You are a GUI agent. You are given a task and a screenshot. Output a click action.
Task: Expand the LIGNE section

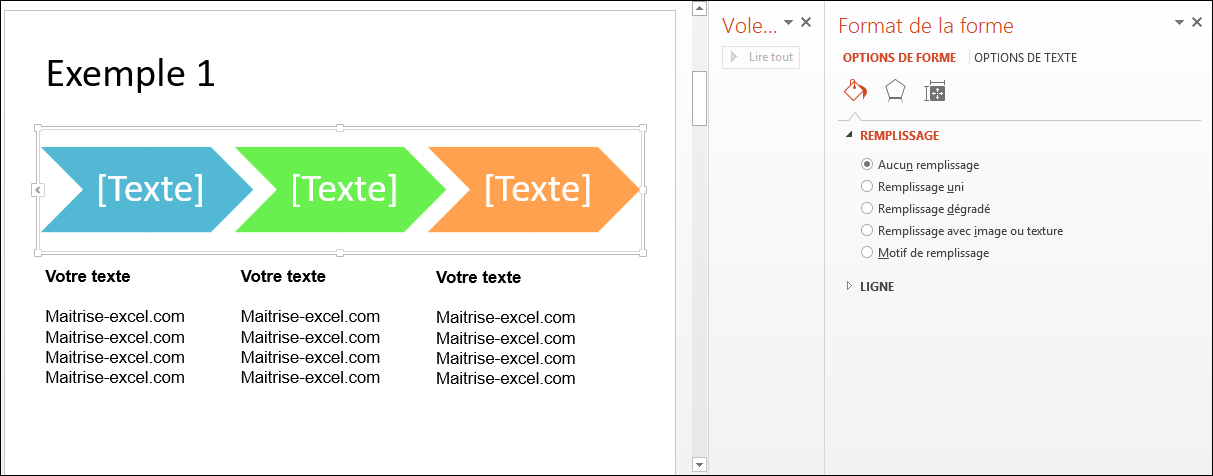[x=849, y=286]
